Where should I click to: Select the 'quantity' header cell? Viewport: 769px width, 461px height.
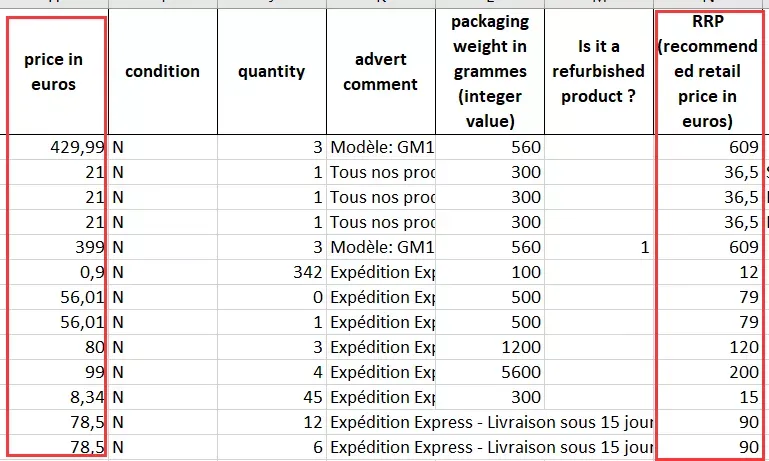coord(272,72)
